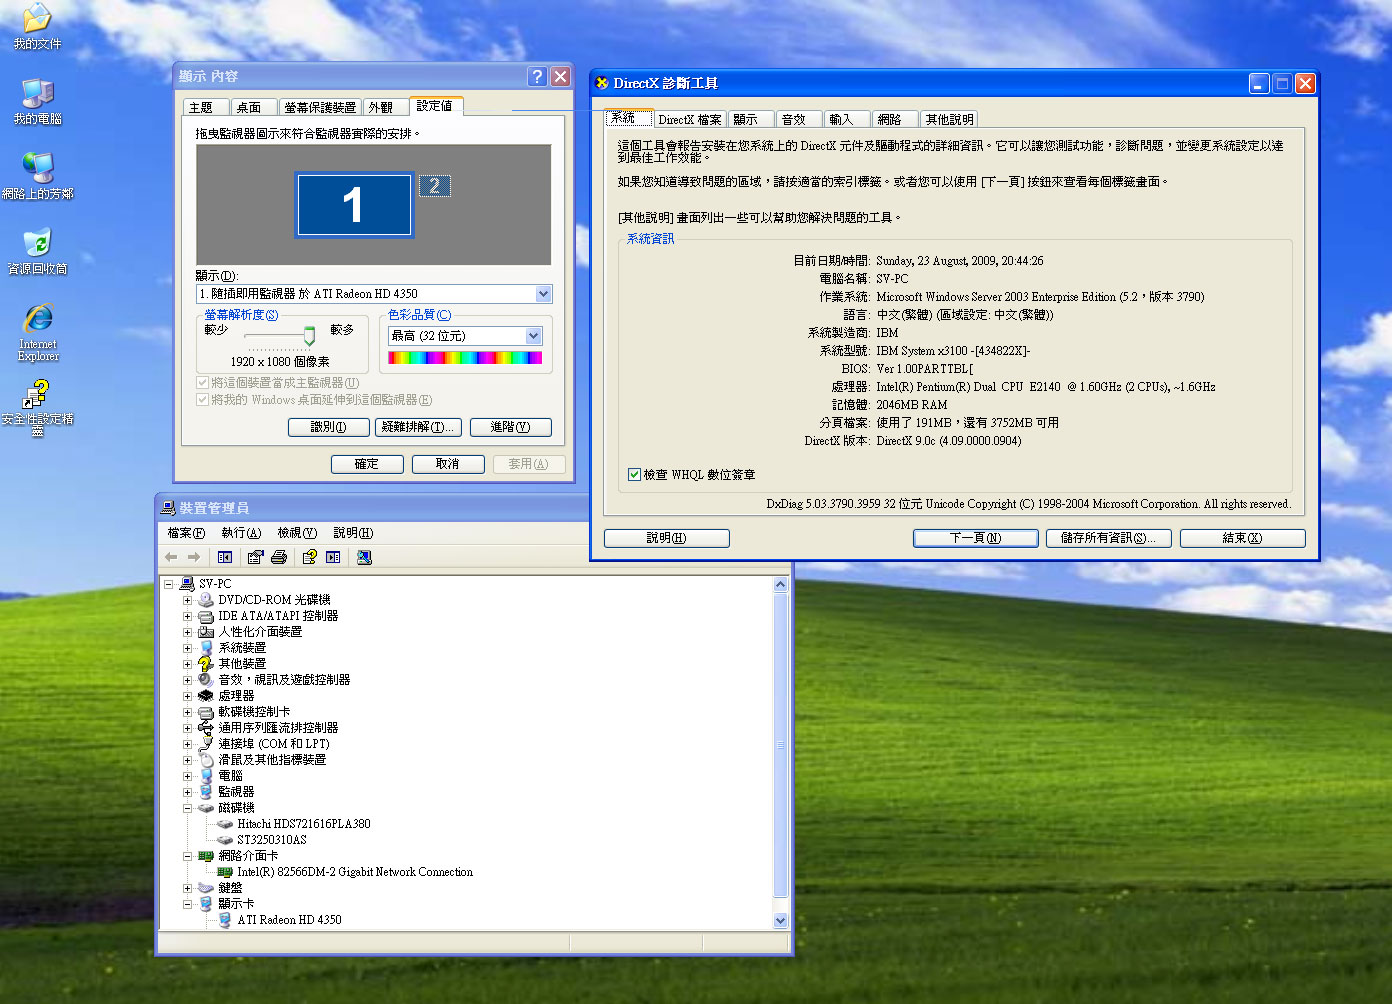The height and width of the screenshot is (1004, 1392).
Task: Expand the DVD/CD-ROM 光碟機 tree node
Action: (x=187, y=600)
